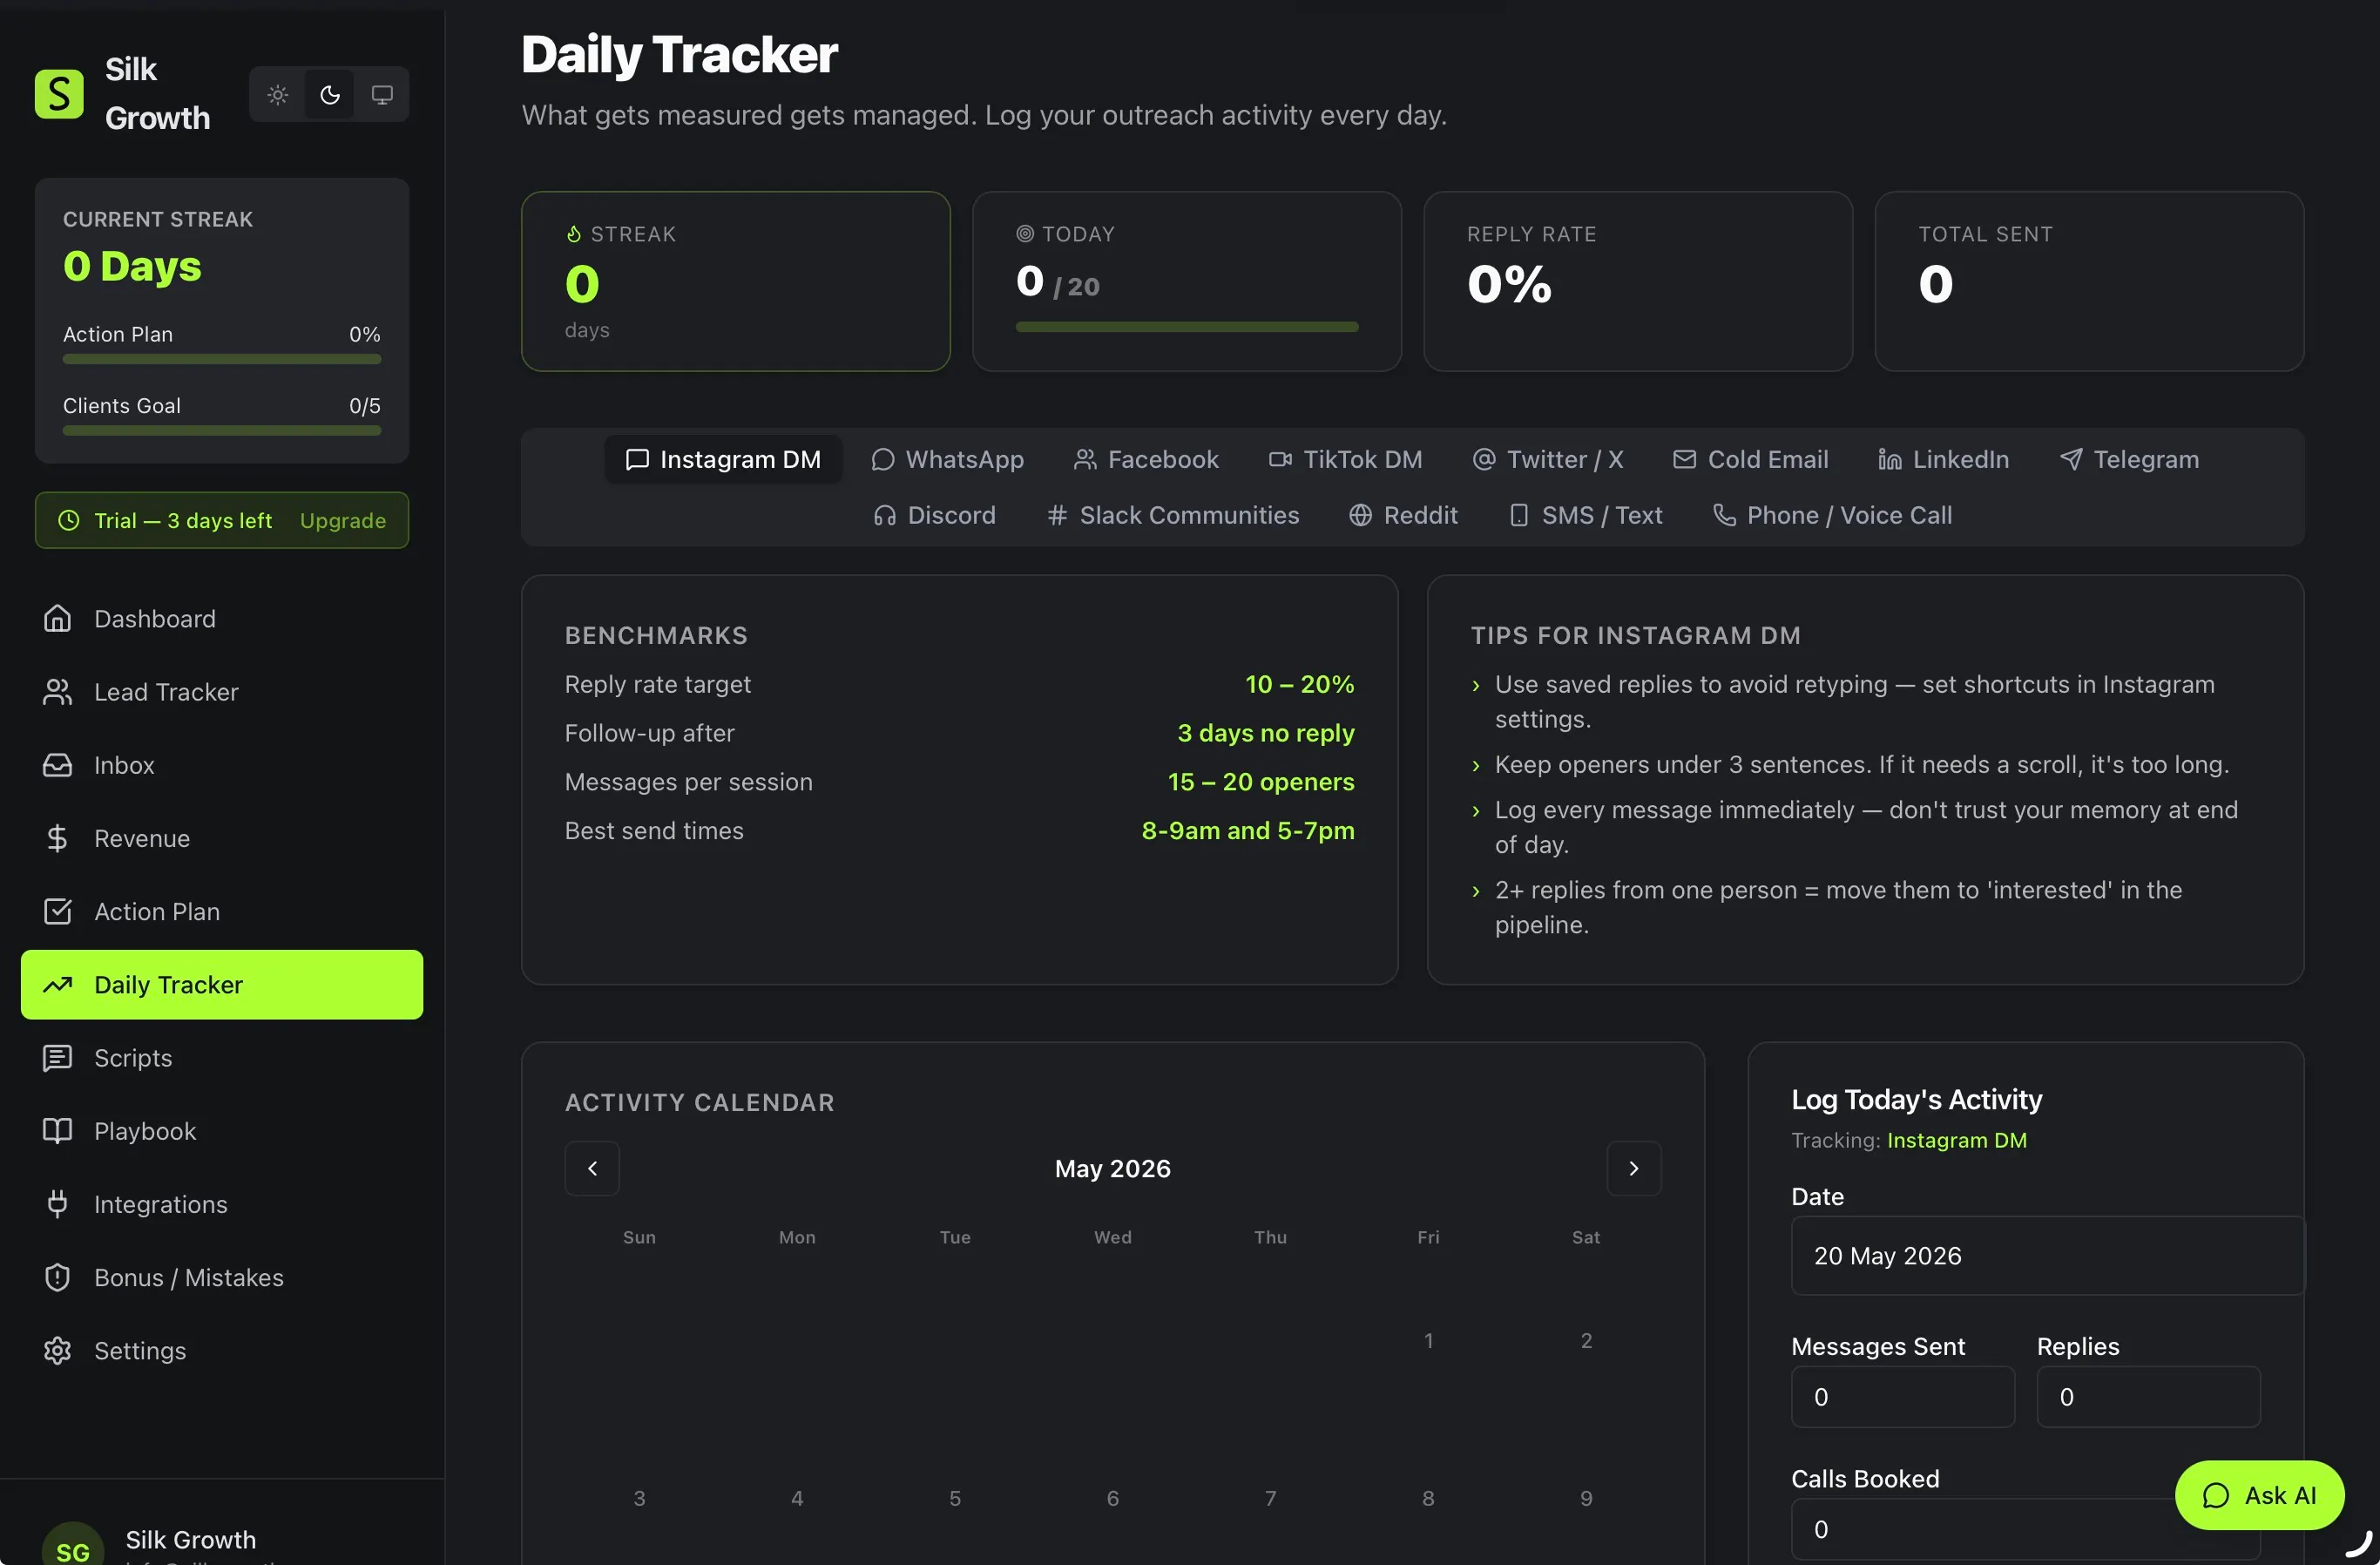Click the Upgrade link
Viewport: 2380px width, 1565px height.
click(x=343, y=520)
